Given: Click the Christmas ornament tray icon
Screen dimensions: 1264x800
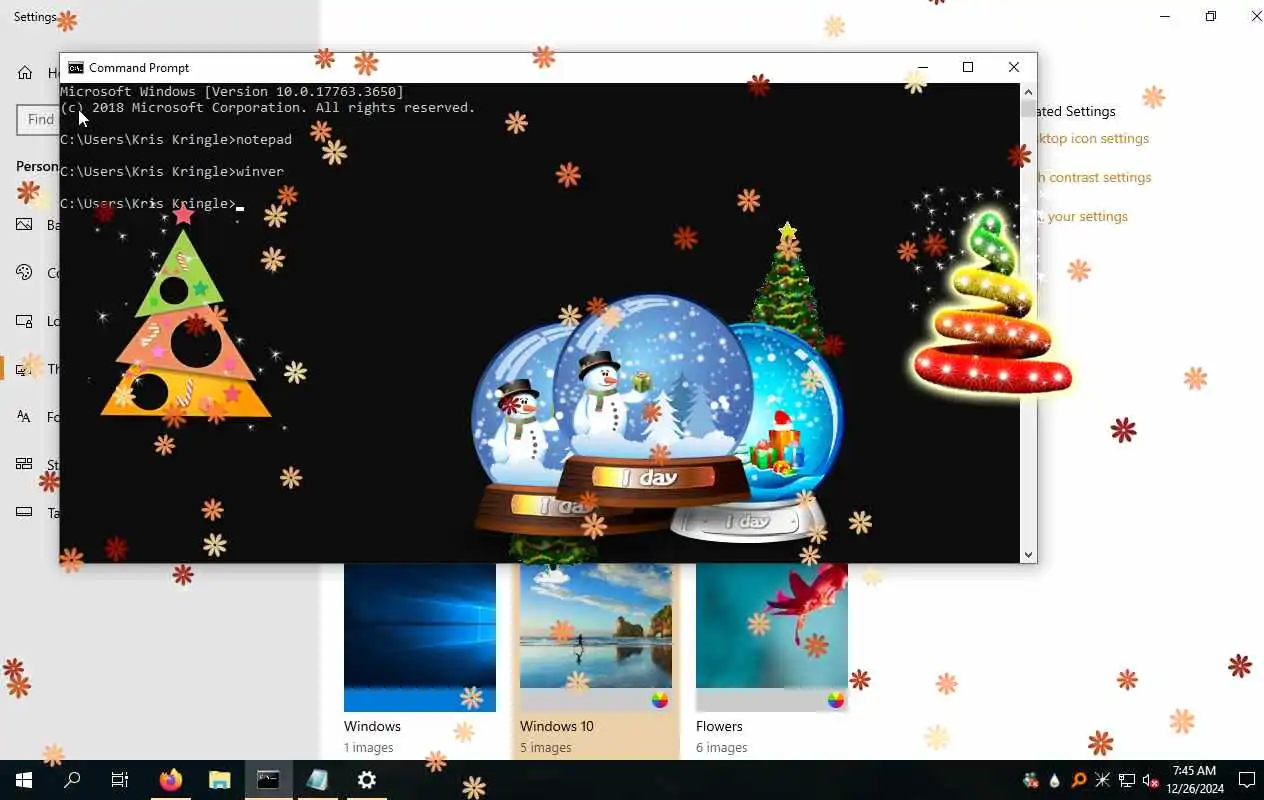Looking at the screenshot, I should pos(1031,780).
